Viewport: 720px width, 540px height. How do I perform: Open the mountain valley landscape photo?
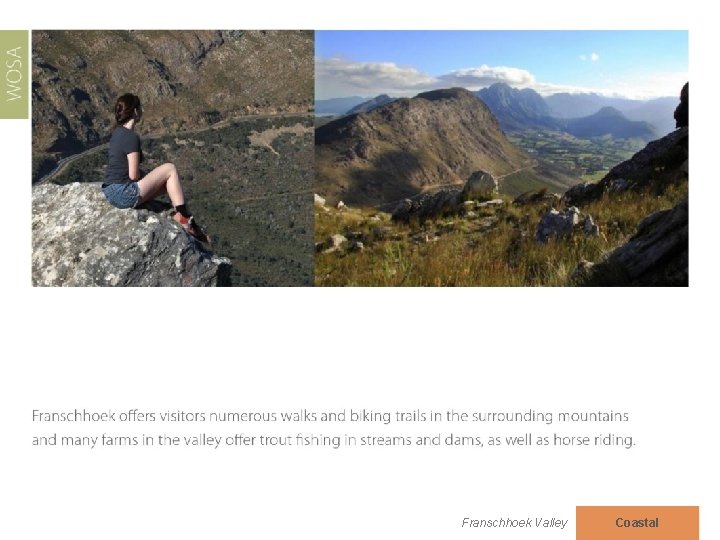pos(501,158)
